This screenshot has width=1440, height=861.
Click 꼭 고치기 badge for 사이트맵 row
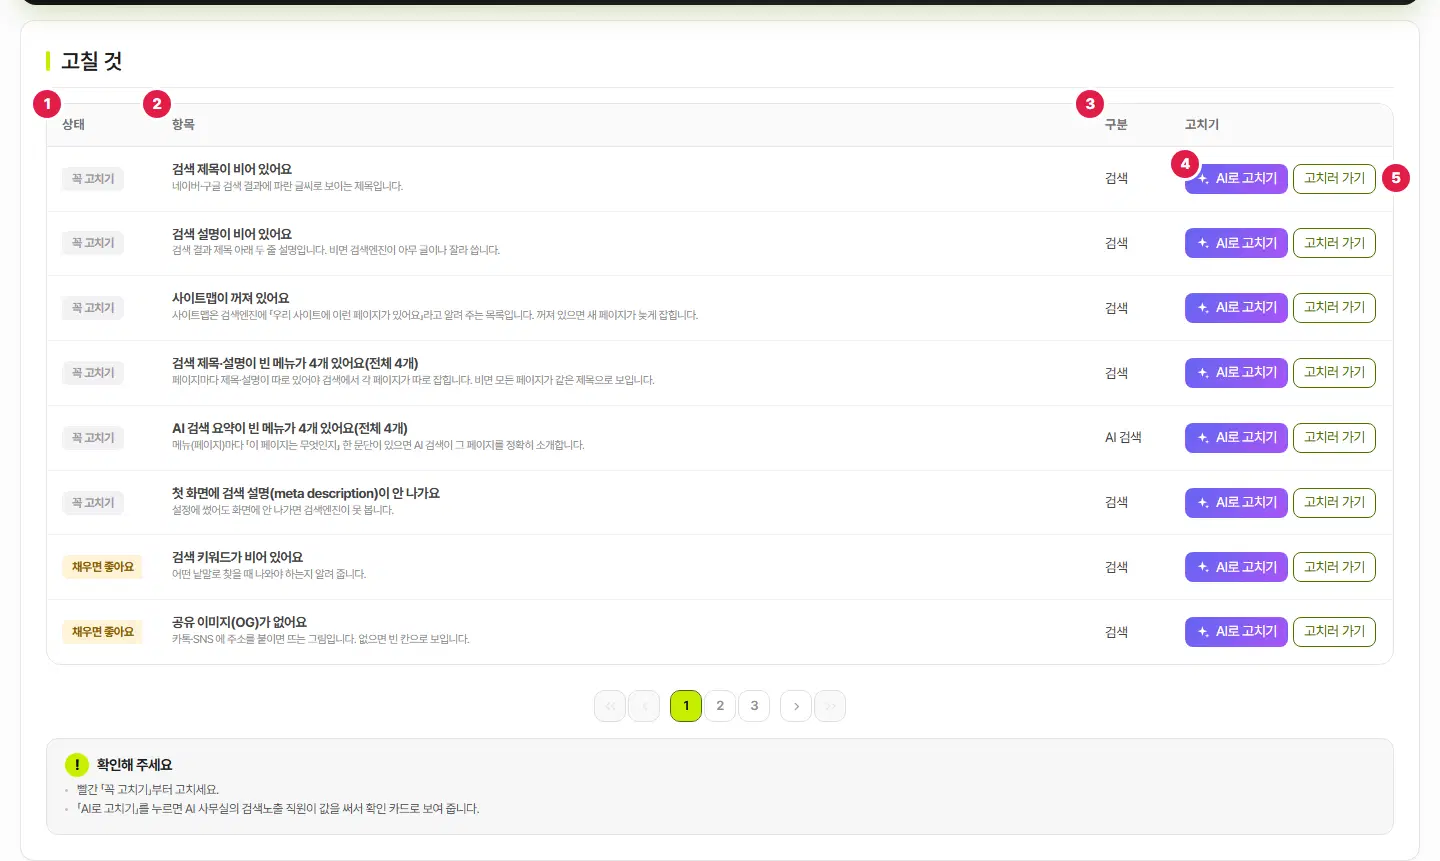[x=93, y=308]
